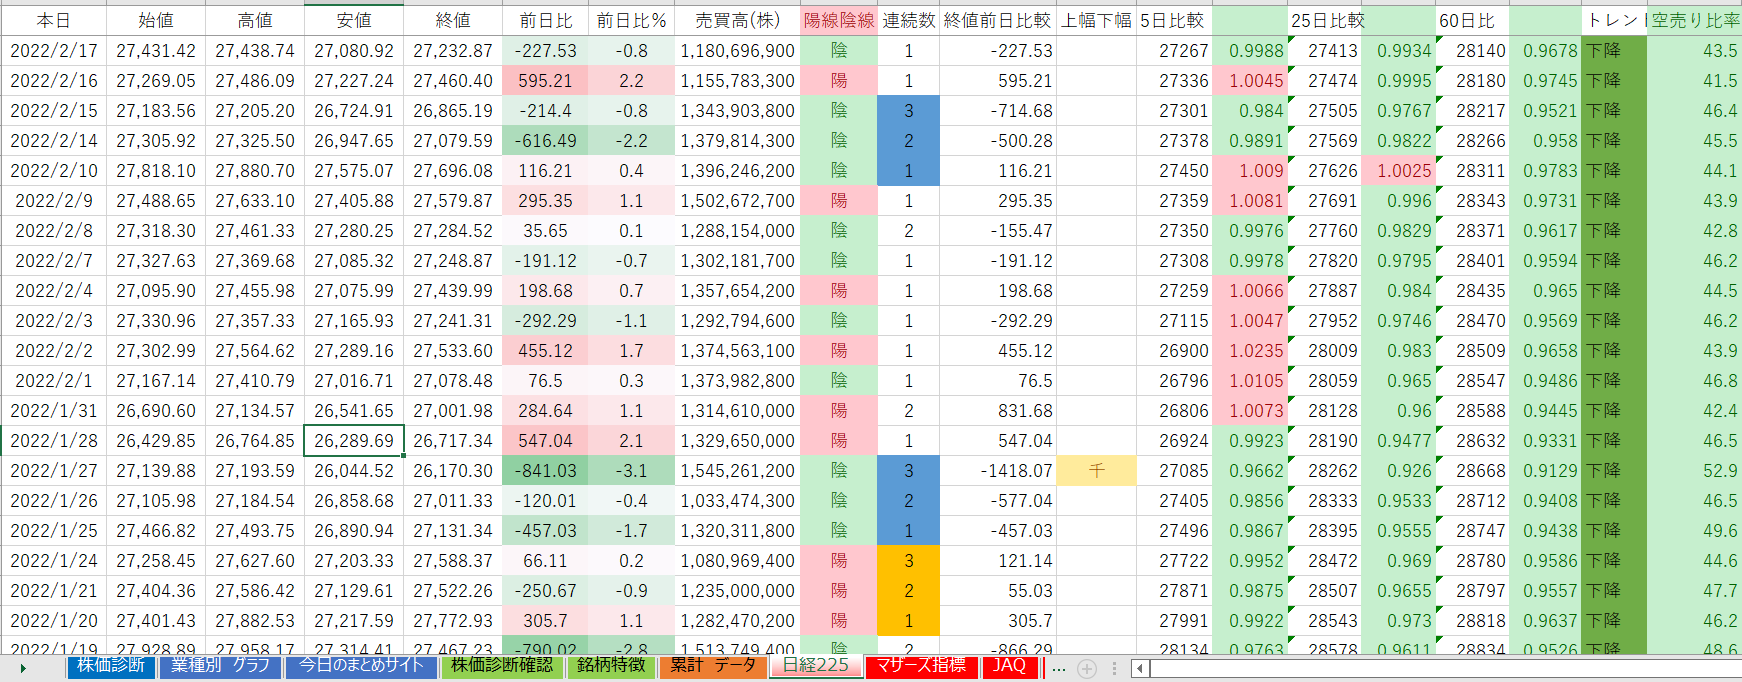
Task: Switch to the 株価診断 sheet tab
Action: tap(111, 666)
